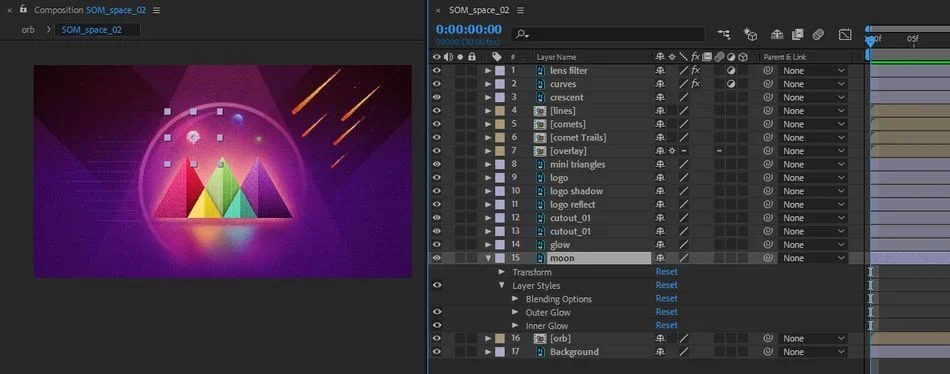The height and width of the screenshot is (374, 950).
Task: Click the SOM_space_02 composition breadcrumb
Action: [97, 30]
